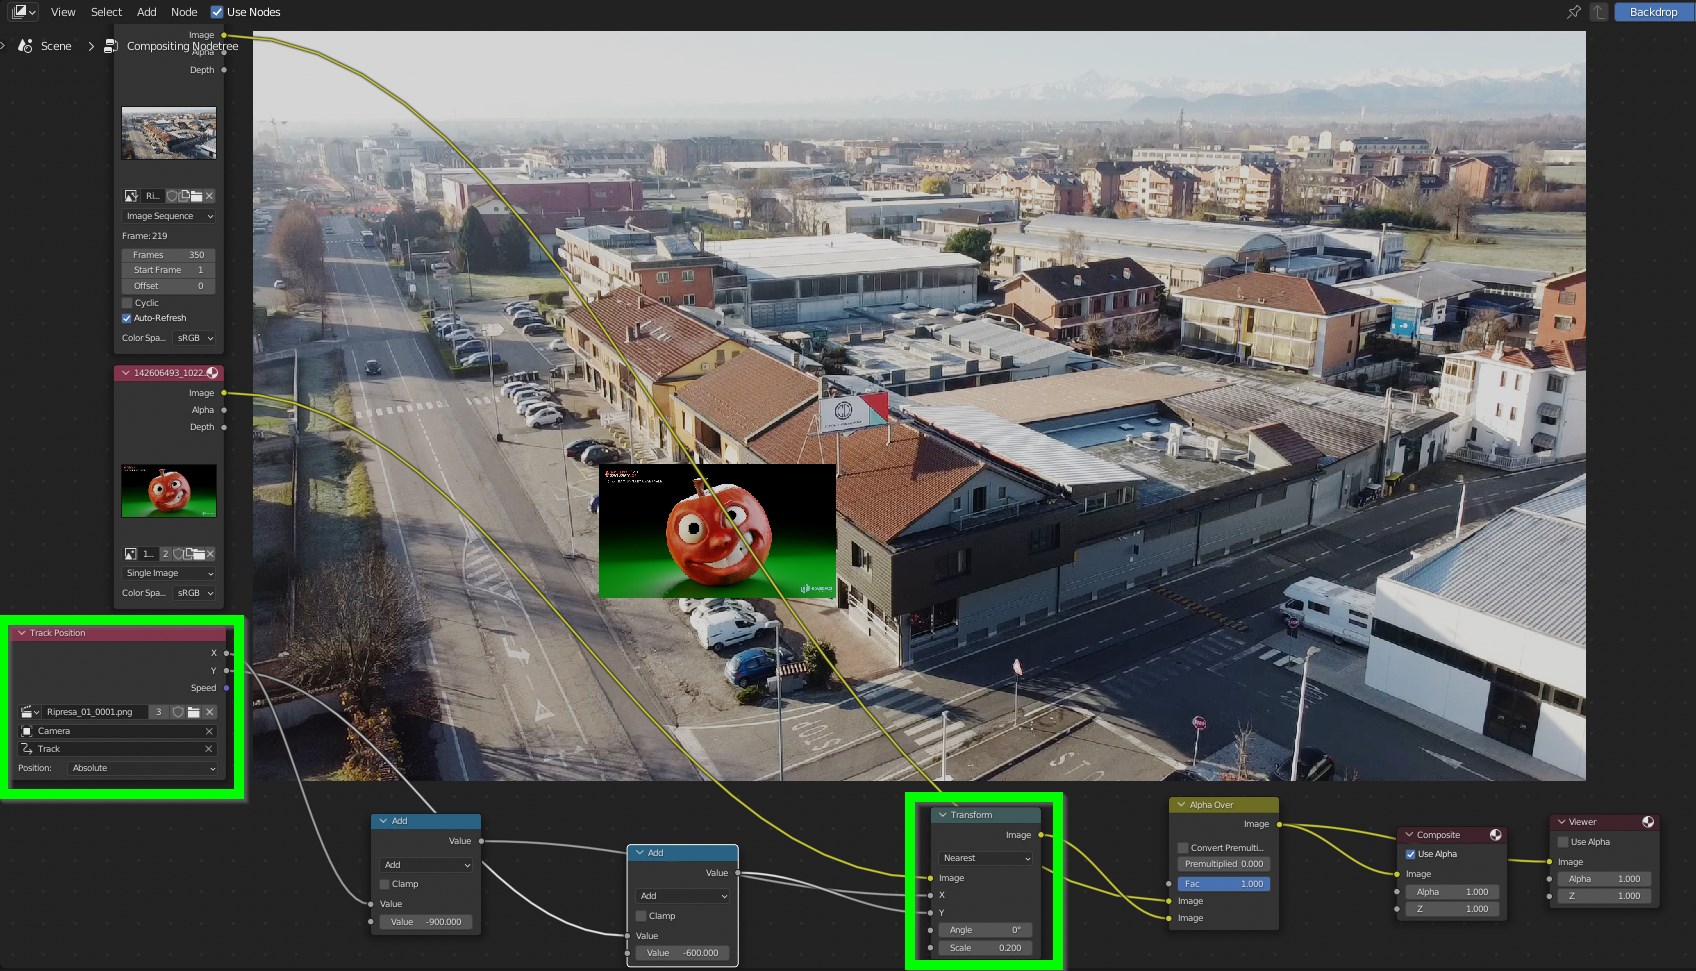Screen dimensions: 1696x971
Task: Toggle the Backdrop button in the header
Action: tap(1653, 12)
